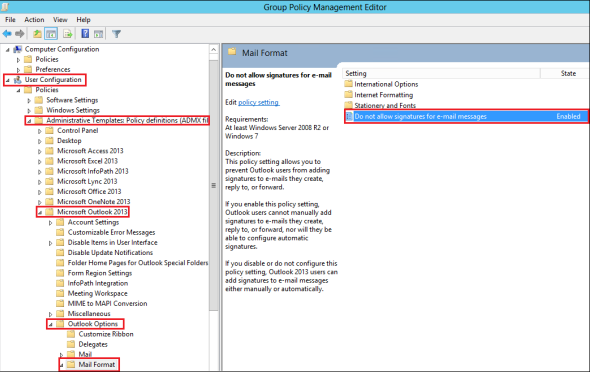The height and width of the screenshot is (372, 590).
Task: Open the Help toolbar icon
Action: click(x=85, y=34)
